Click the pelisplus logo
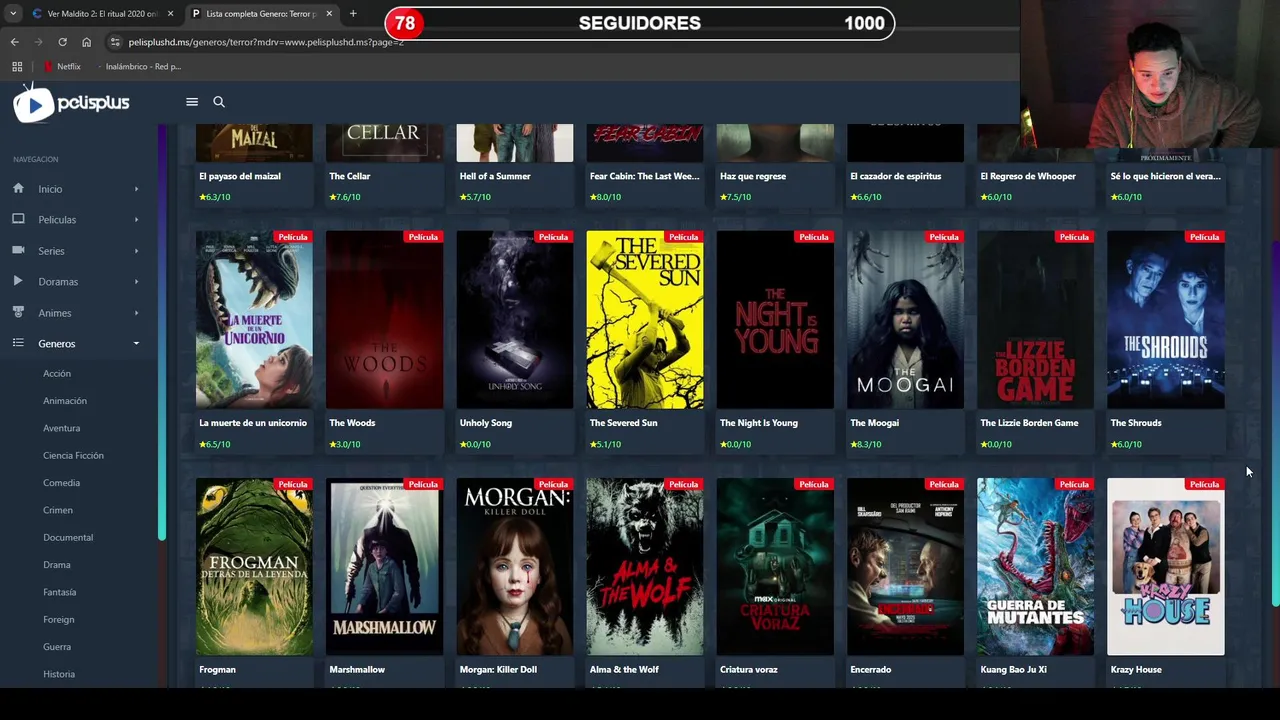This screenshot has height=720, width=1280. (72, 103)
